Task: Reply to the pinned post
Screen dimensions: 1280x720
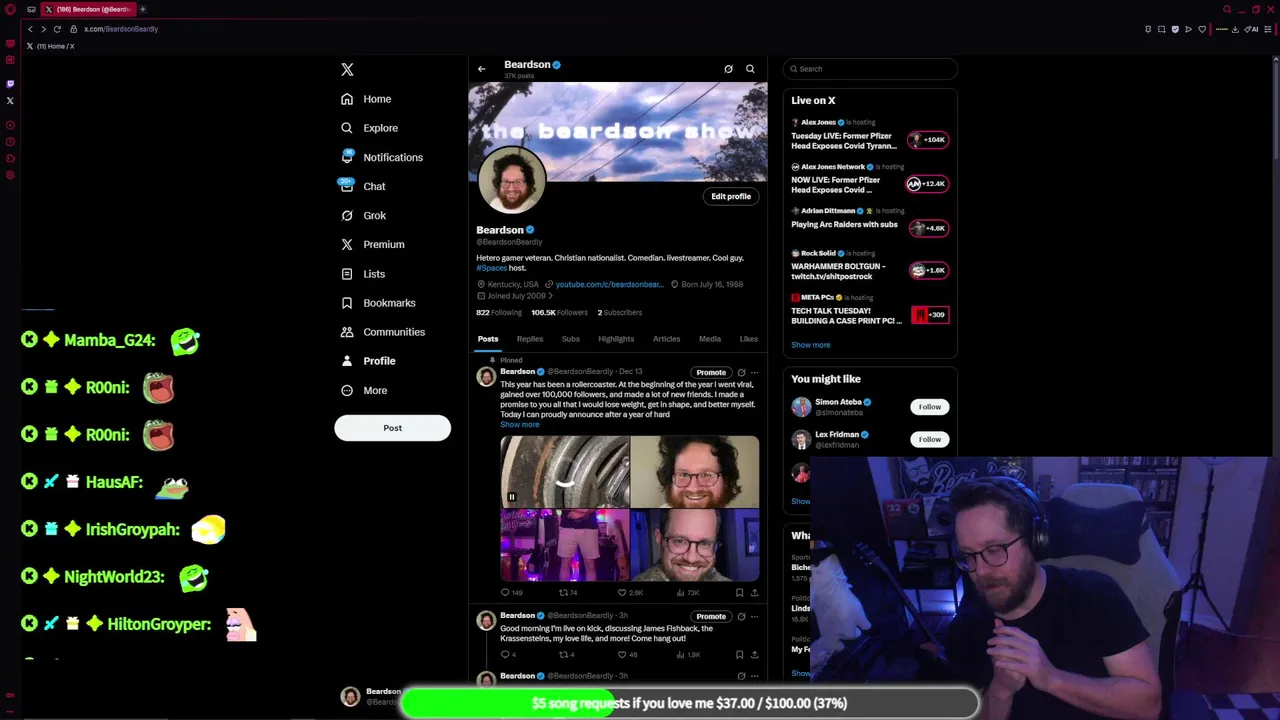Action: click(x=511, y=593)
